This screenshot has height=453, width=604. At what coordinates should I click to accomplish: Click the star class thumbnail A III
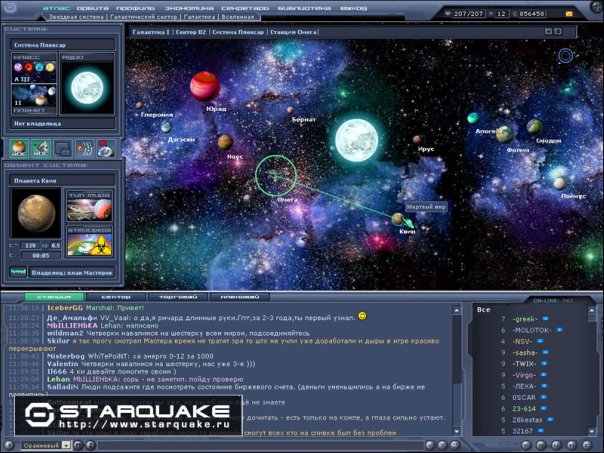[x=34, y=72]
